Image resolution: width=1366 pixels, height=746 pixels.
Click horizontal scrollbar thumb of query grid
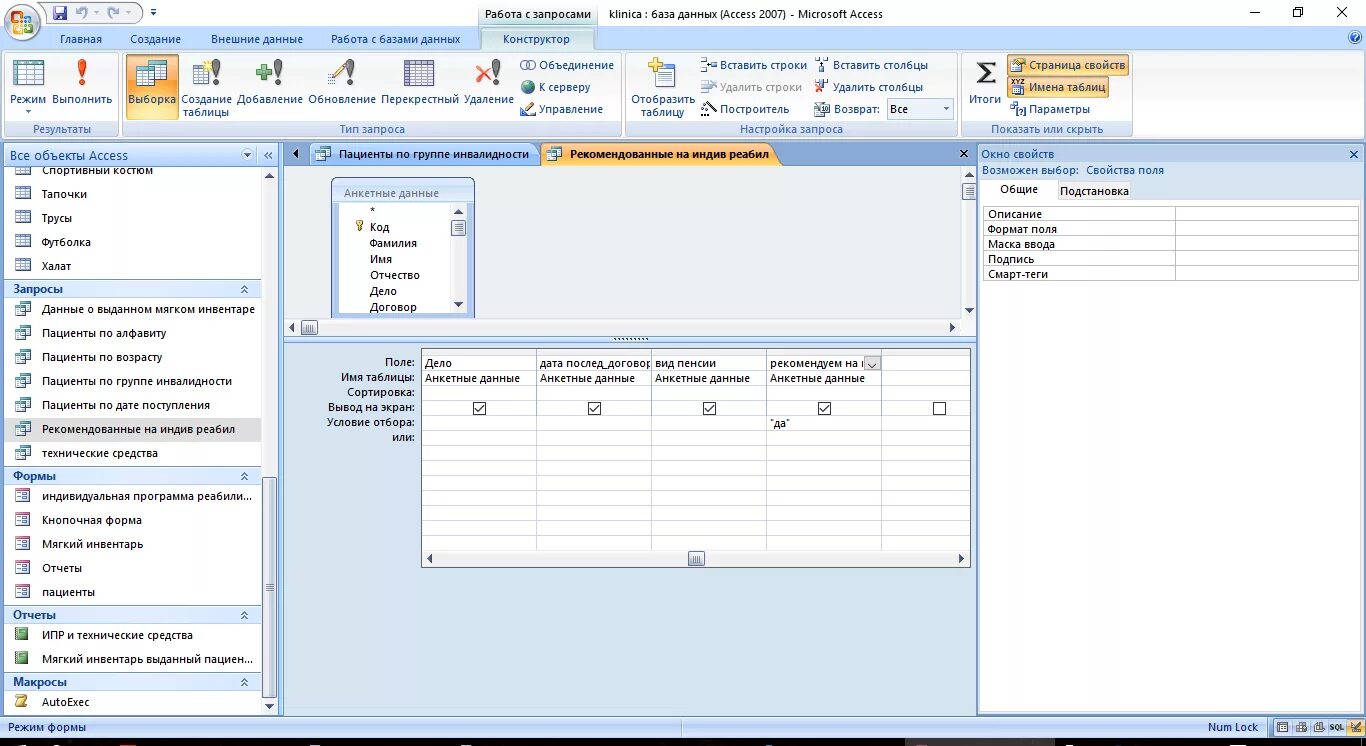click(696, 559)
